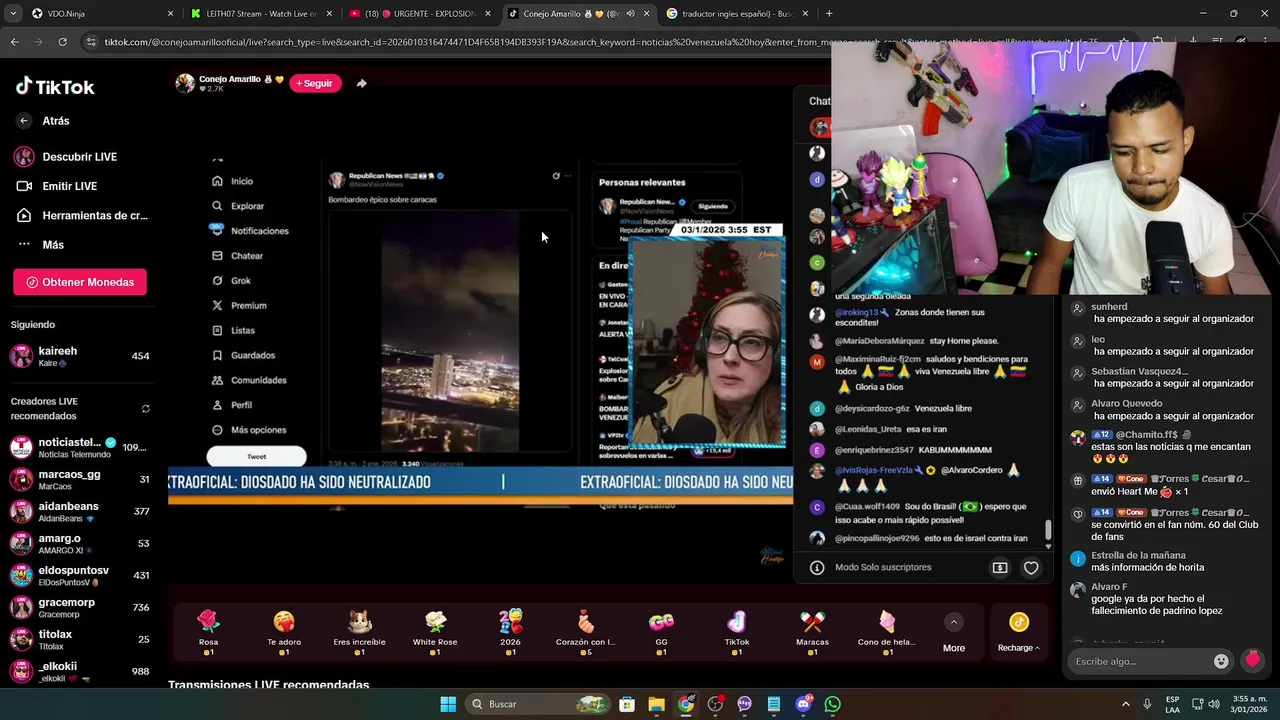
Task: Click Inicio in the streamed X sidebar
Action: point(233,181)
